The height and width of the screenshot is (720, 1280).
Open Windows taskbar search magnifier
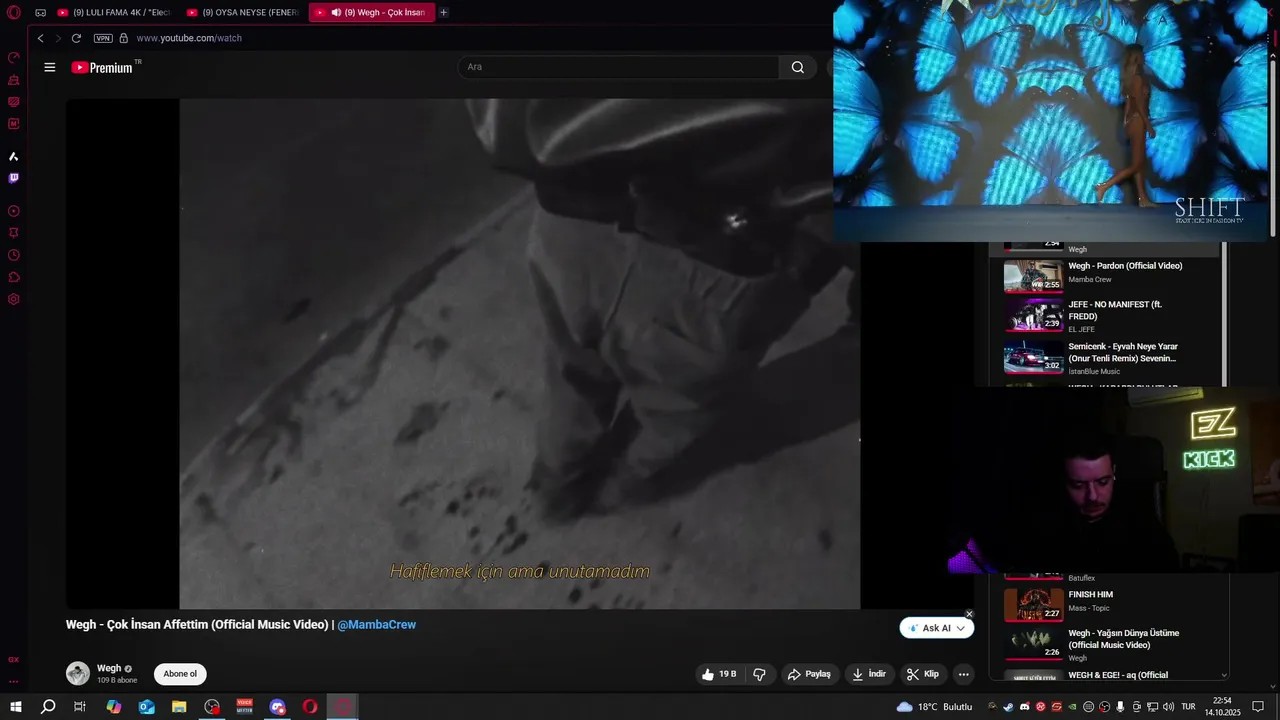48,707
